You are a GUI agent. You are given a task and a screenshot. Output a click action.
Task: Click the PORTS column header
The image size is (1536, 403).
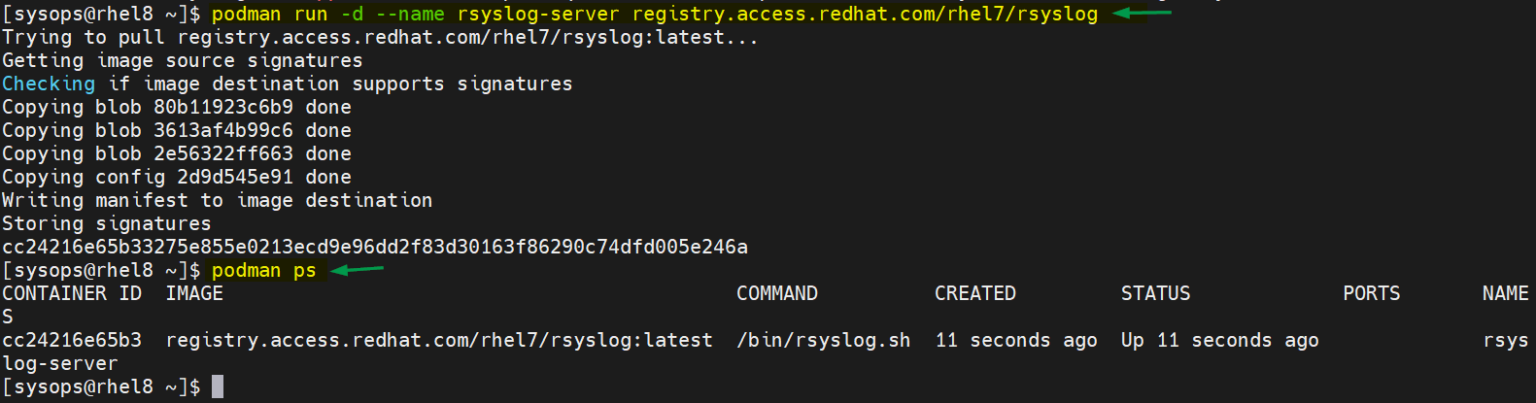coord(1372,294)
